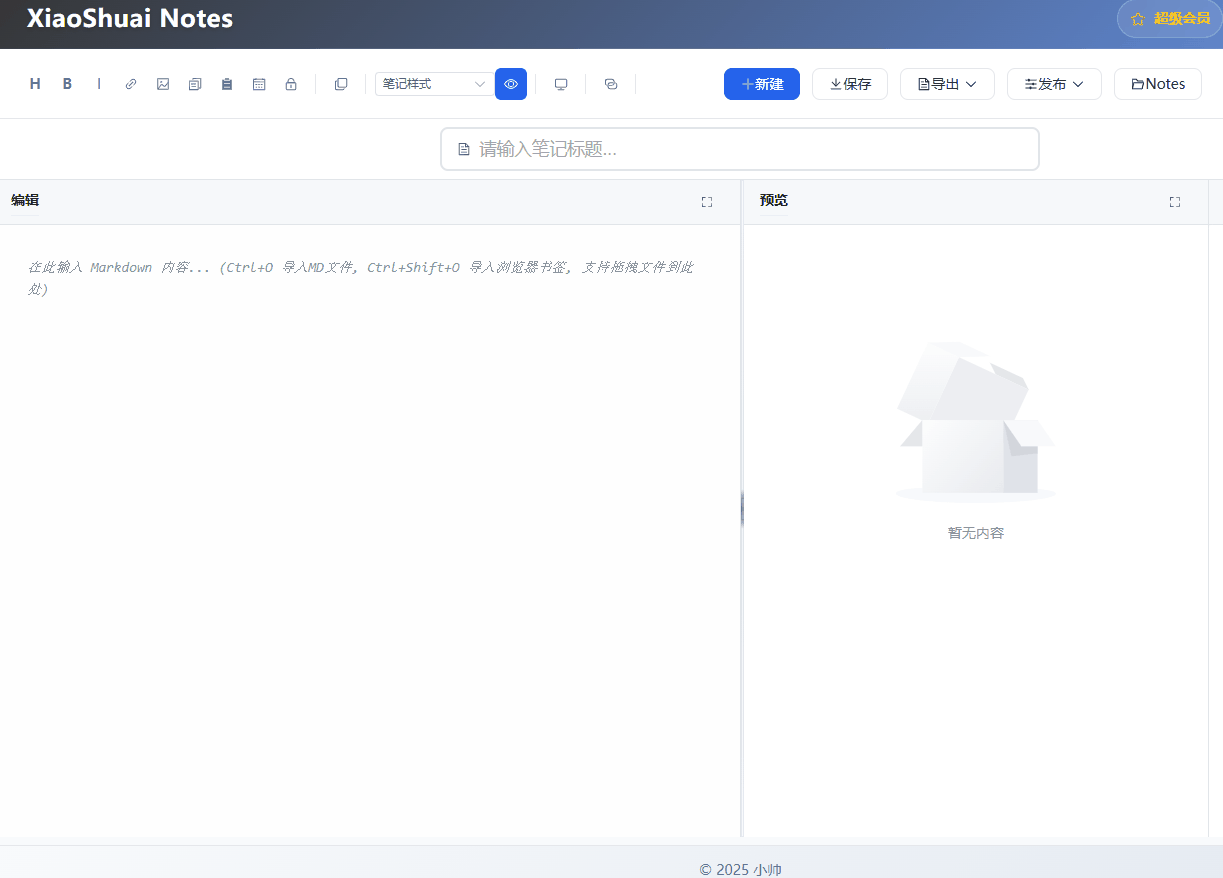Click the chat bubbles comment icon
This screenshot has width=1223, height=878.
(611, 84)
